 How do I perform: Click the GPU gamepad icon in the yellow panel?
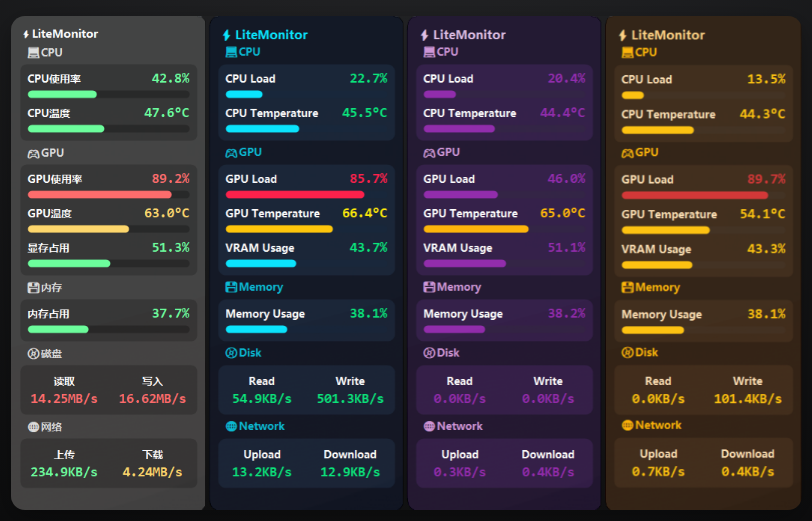pyautogui.click(x=628, y=153)
